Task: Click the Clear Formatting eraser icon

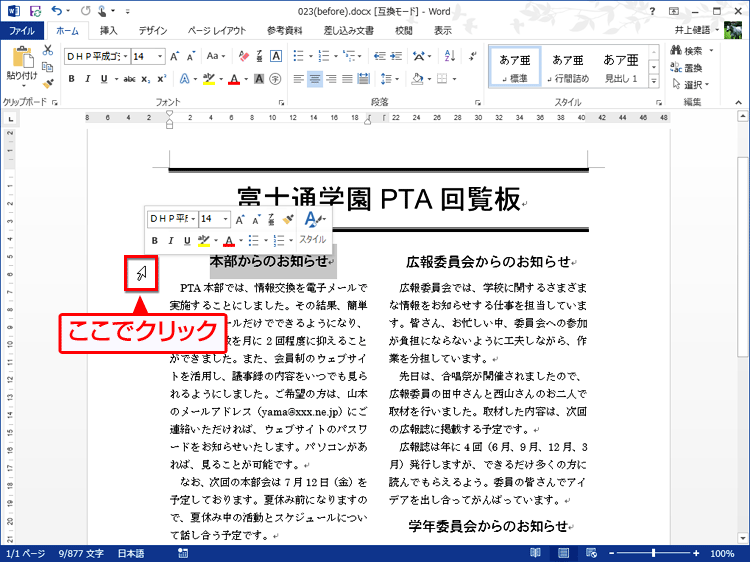Action: (x=243, y=56)
